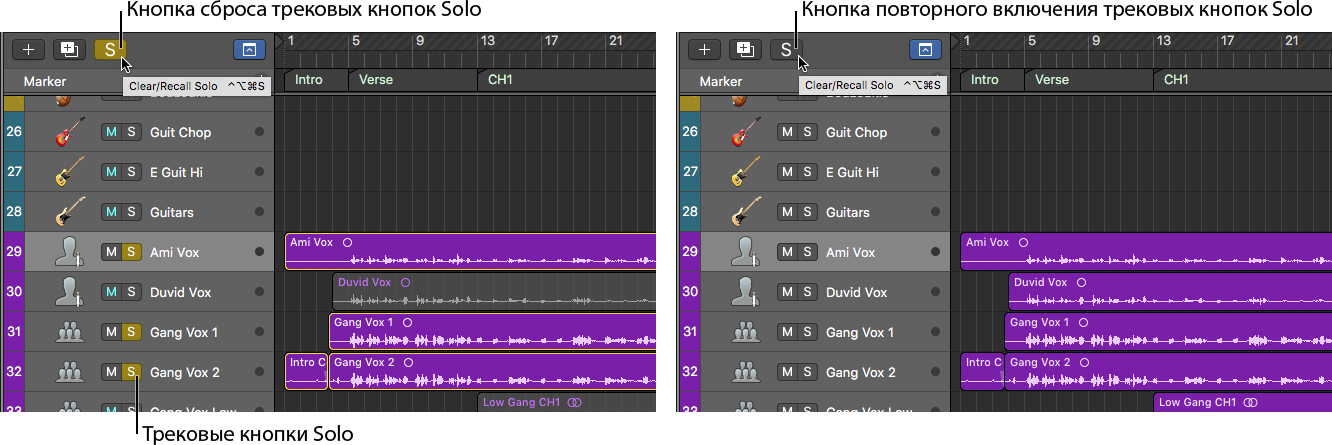1332x445 pixels.
Task: Select the Low Gang CH1 region in right panel
Action: click(1242, 403)
